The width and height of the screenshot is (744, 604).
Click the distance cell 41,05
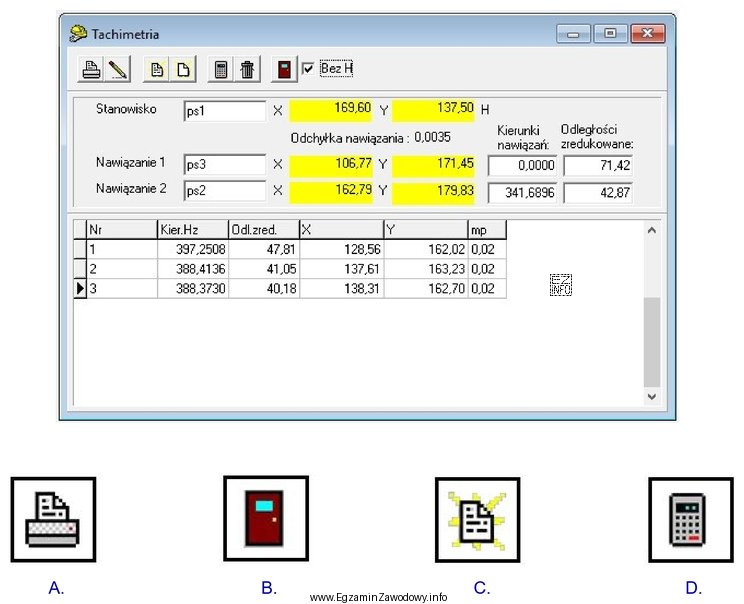(x=264, y=269)
